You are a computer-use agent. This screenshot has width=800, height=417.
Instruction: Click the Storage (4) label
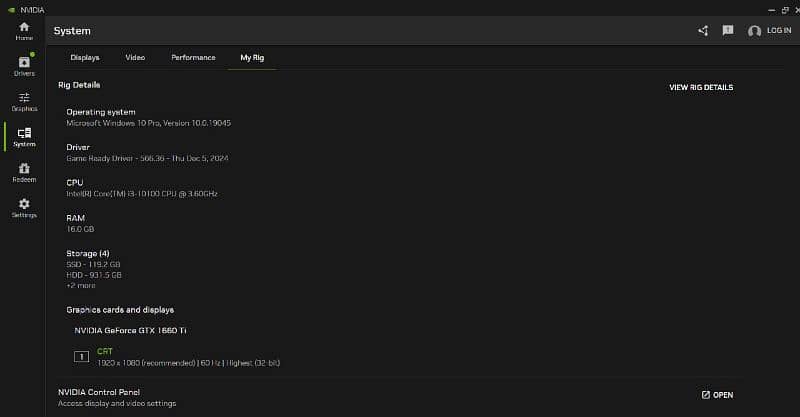click(x=88, y=253)
